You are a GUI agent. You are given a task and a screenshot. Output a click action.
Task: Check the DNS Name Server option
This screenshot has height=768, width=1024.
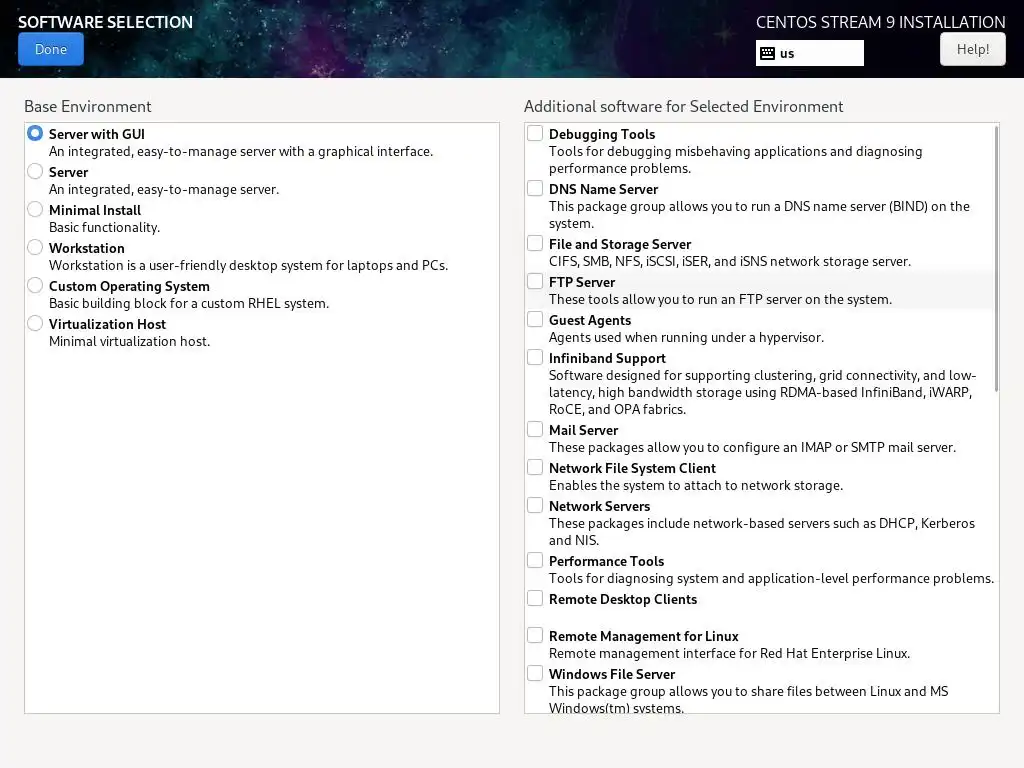(535, 188)
